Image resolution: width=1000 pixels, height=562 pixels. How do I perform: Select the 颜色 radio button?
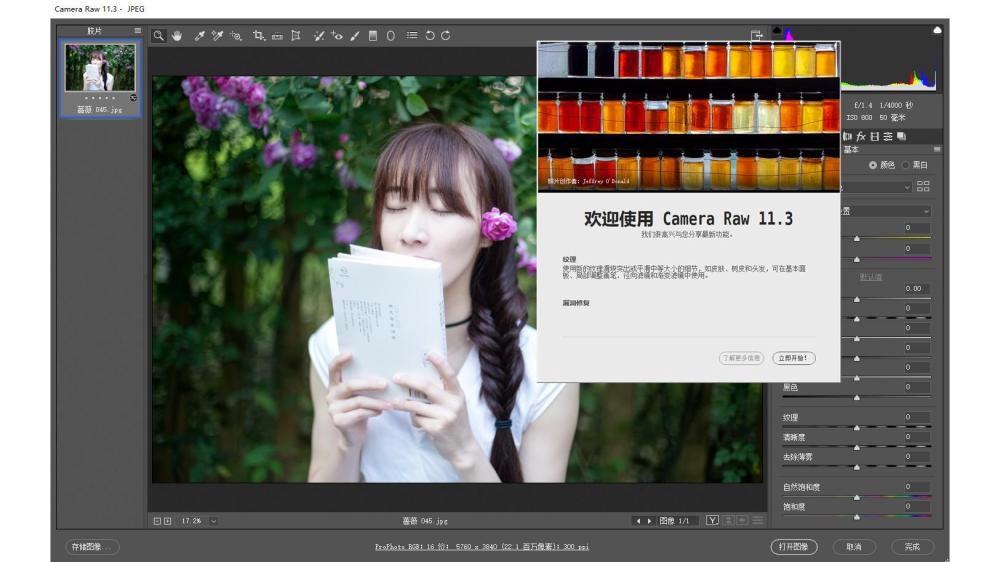(x=872, y=165)
